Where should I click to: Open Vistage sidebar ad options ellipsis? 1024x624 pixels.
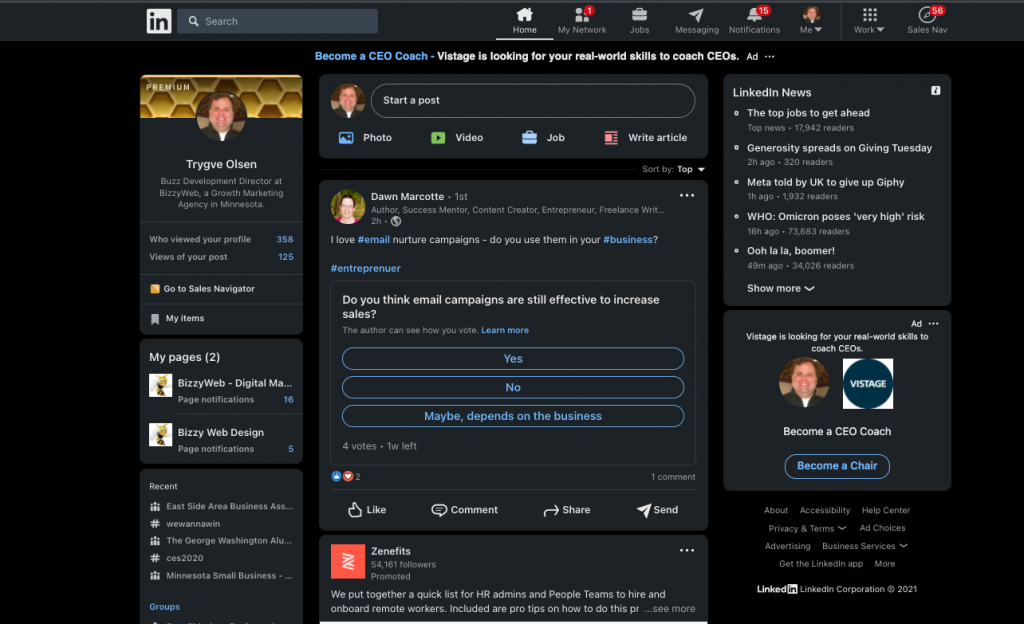(933, 324)
